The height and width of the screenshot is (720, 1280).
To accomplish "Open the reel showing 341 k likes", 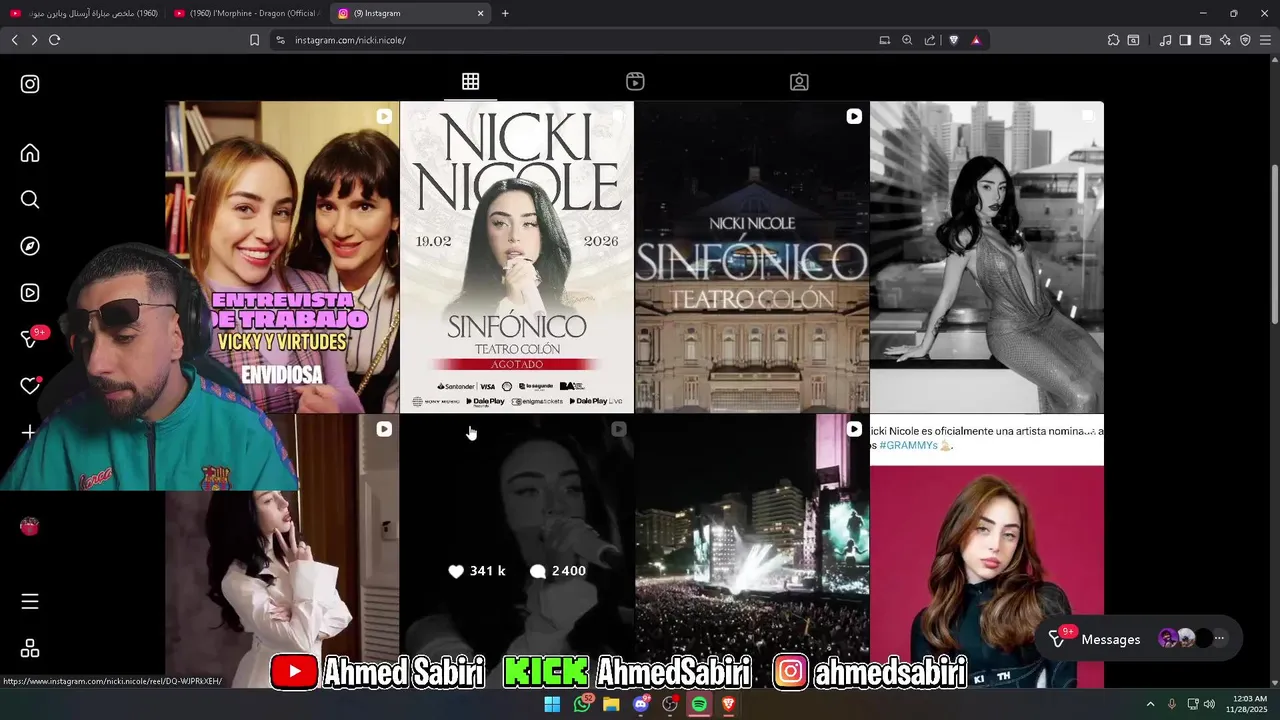I will point(517,551).
